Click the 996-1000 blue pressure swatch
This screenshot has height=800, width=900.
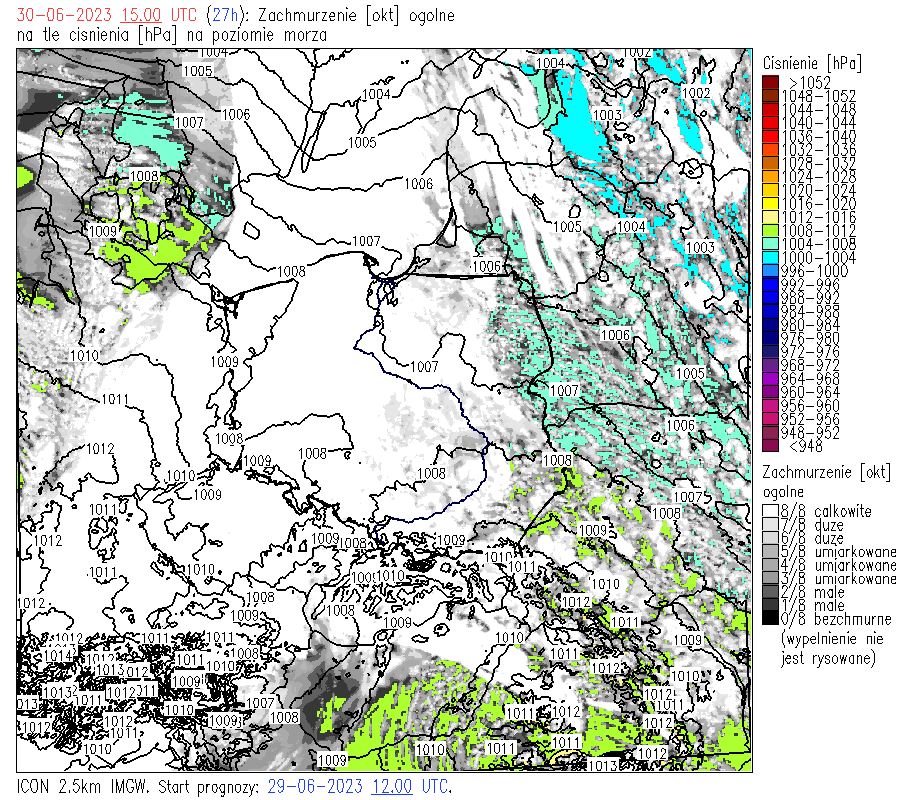(770, 271)
